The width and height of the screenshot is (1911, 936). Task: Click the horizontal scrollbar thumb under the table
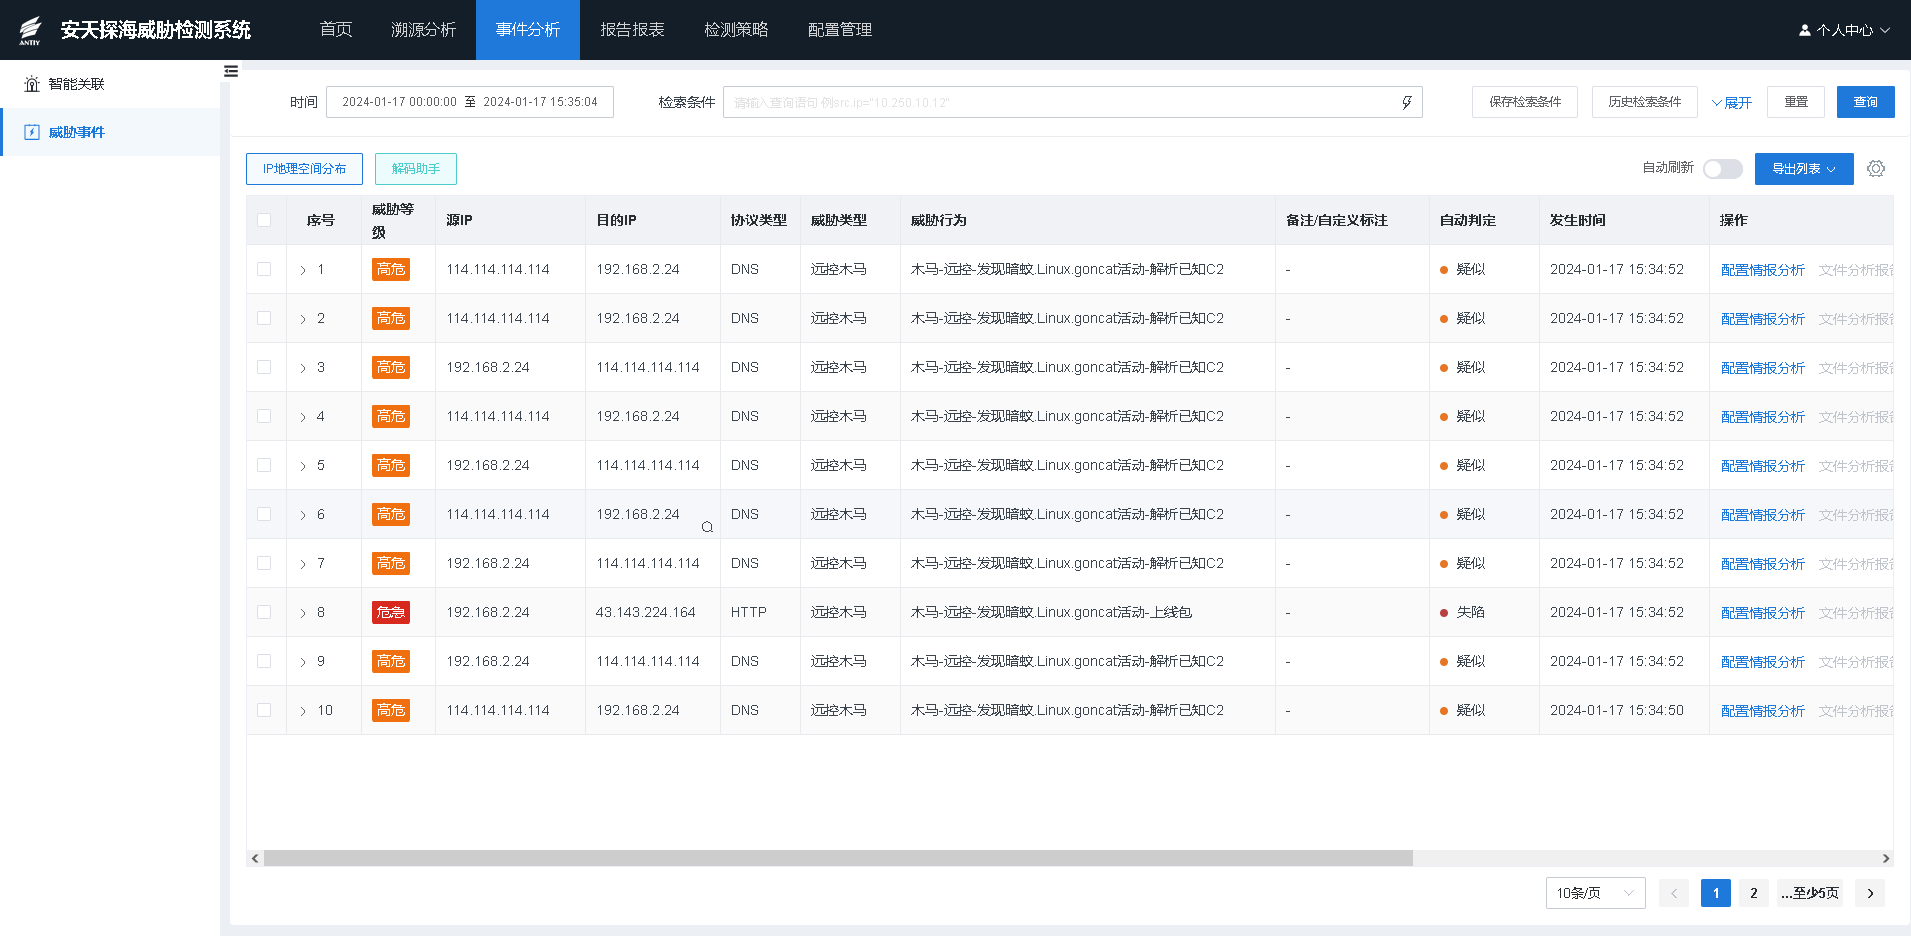pyautogui.click(x=838, y=858)
